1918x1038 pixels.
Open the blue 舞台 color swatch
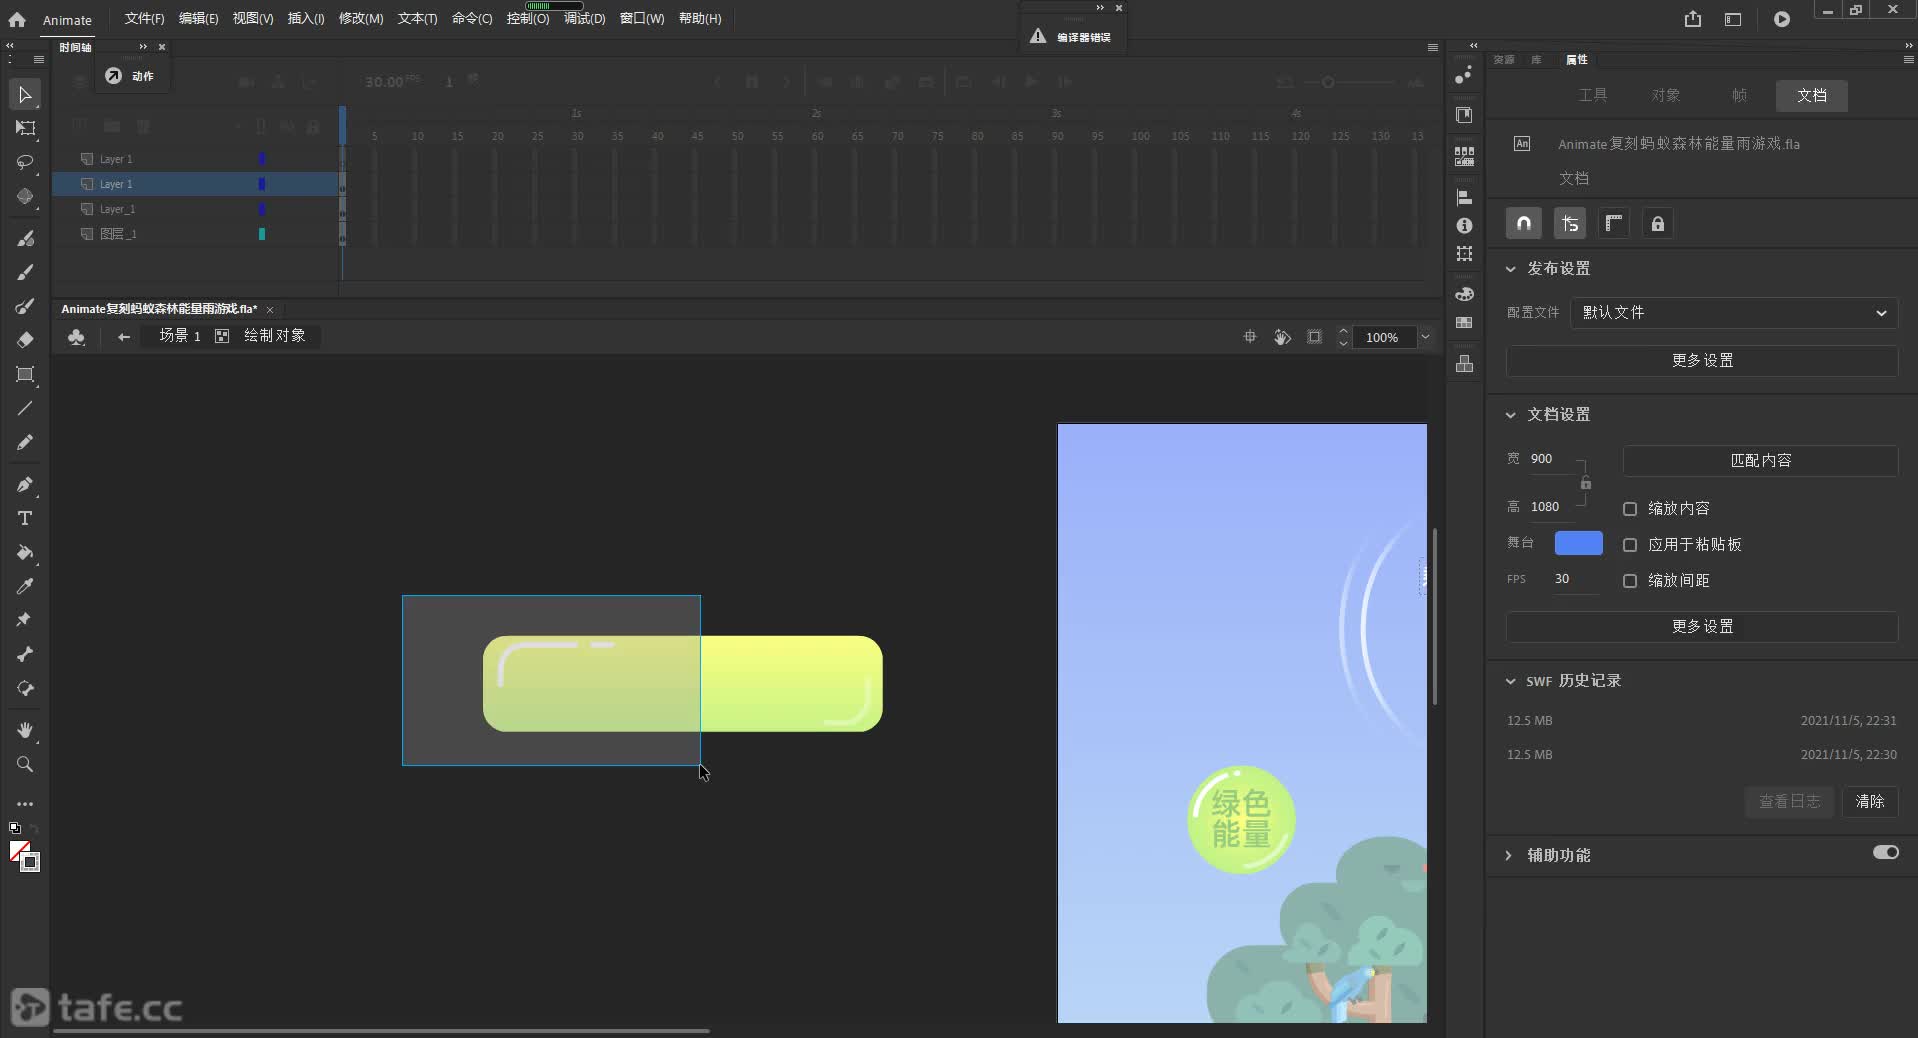click(1579, 543)
